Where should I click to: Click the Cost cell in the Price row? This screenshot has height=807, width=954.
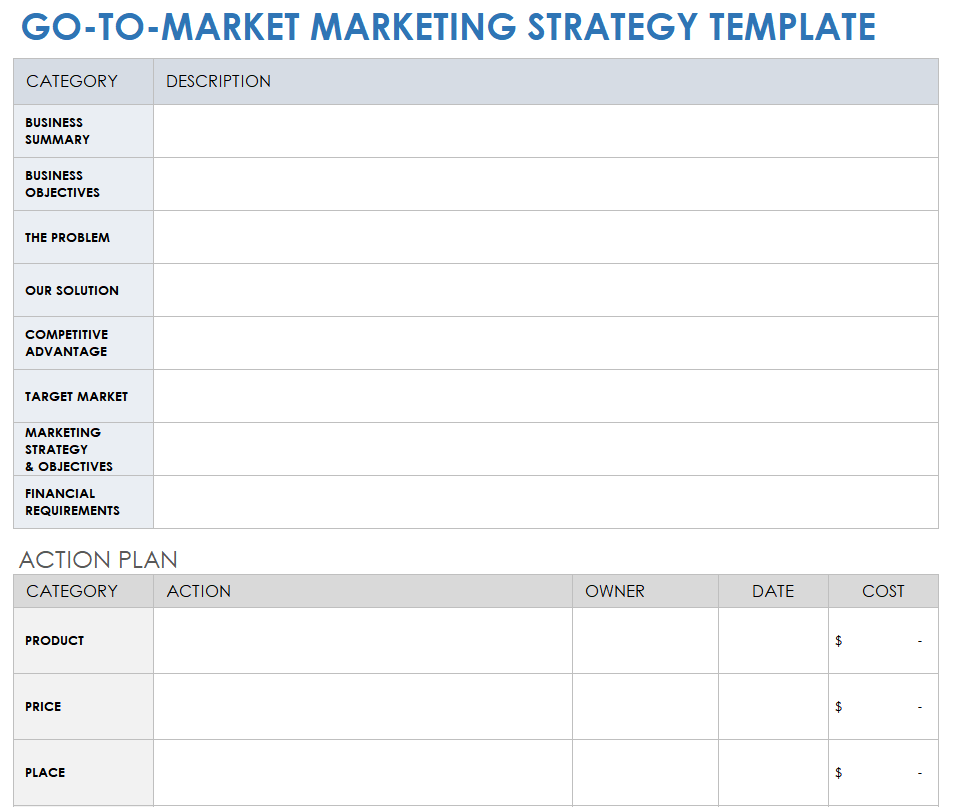pyautogui.click(x=883, y=706)
